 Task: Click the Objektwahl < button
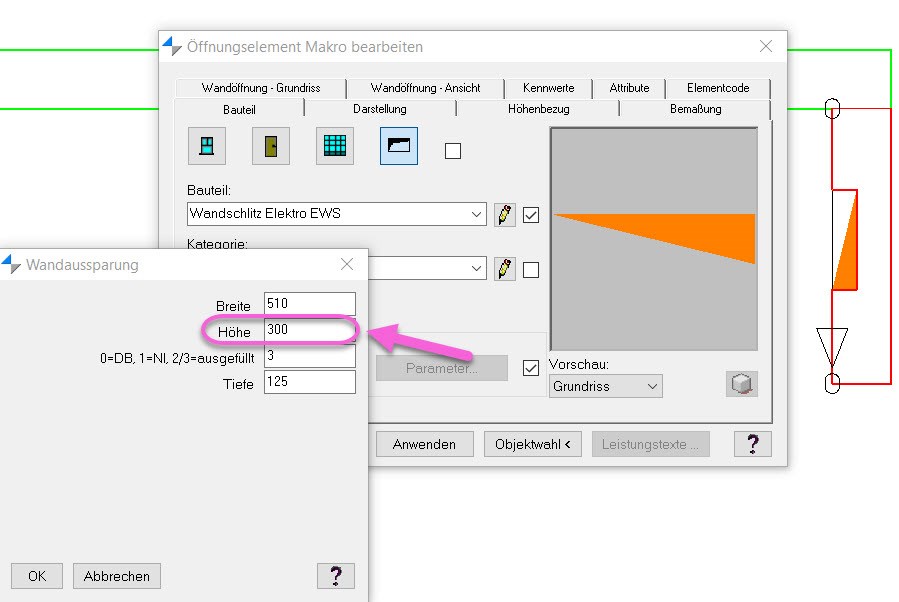[533, 444]
